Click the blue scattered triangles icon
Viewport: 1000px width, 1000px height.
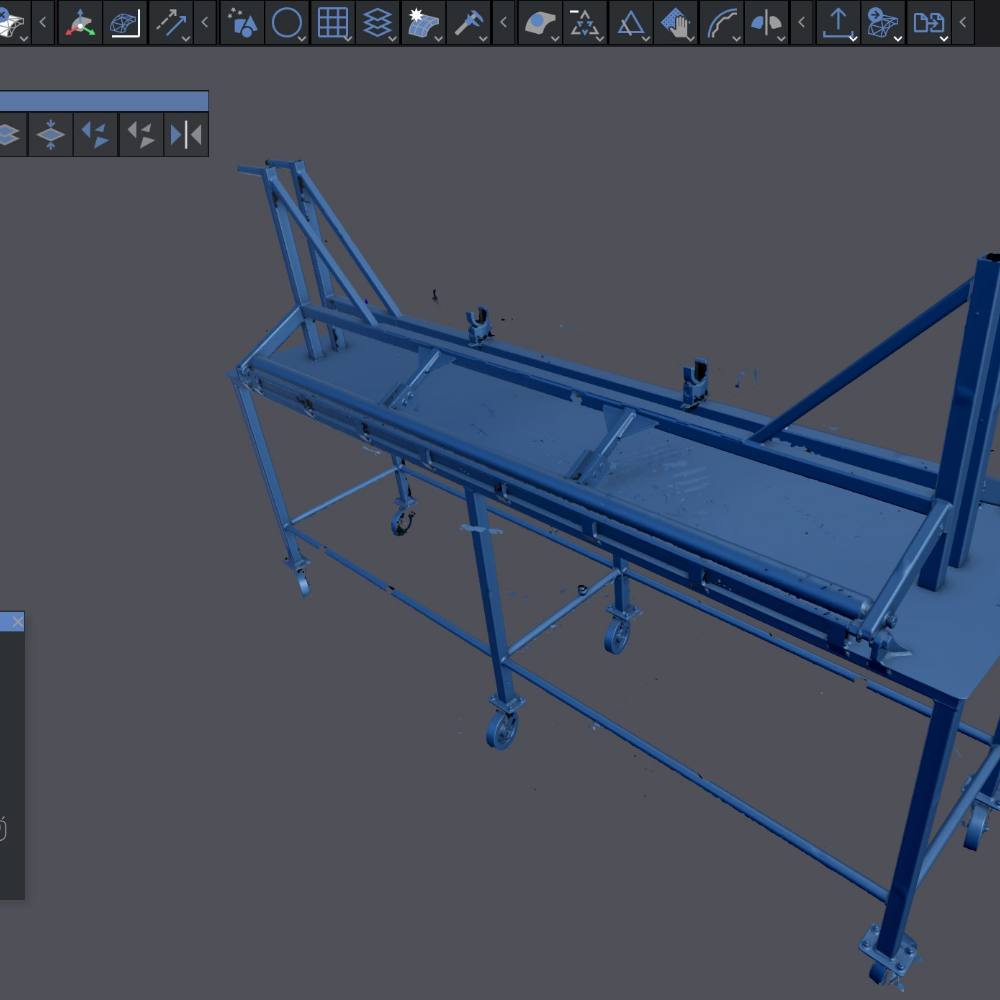[96, 135]
